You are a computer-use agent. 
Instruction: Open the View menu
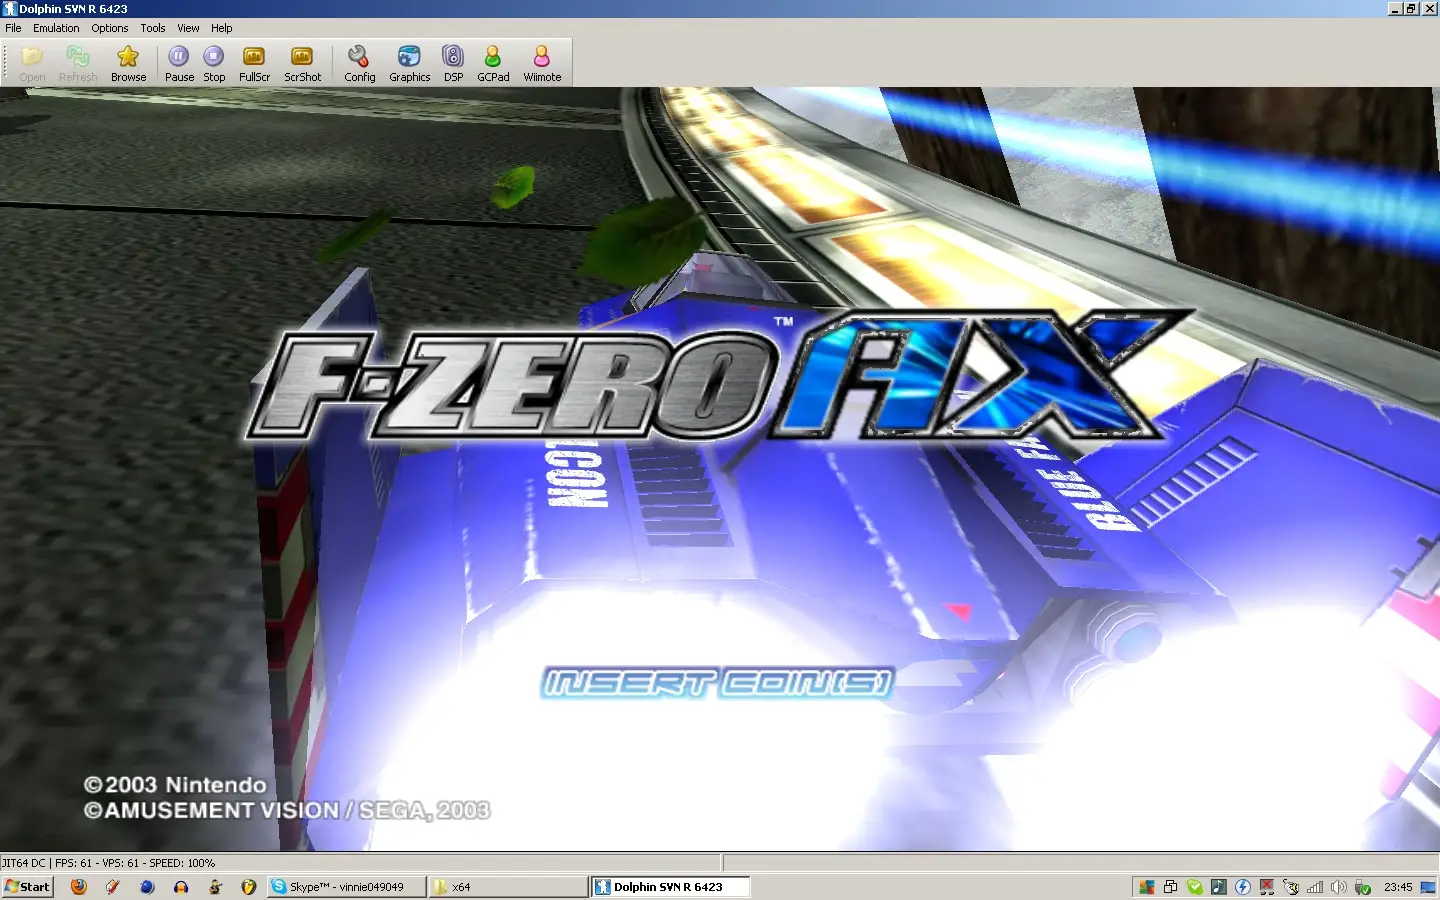[188, 28]
